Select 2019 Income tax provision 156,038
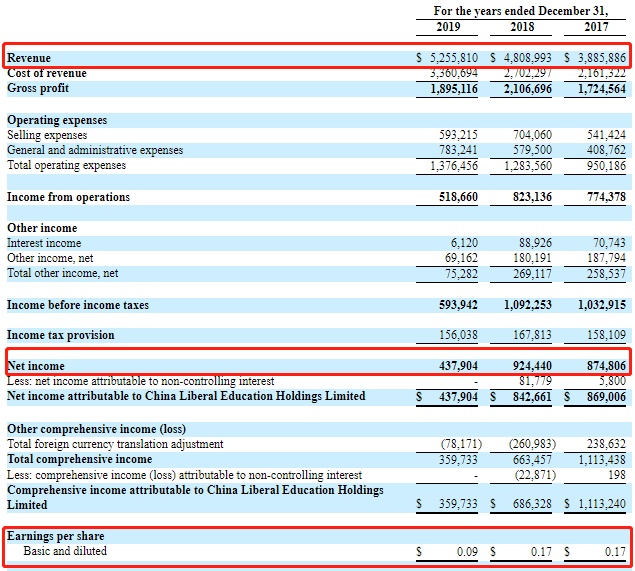 click(x=458, y=335)
